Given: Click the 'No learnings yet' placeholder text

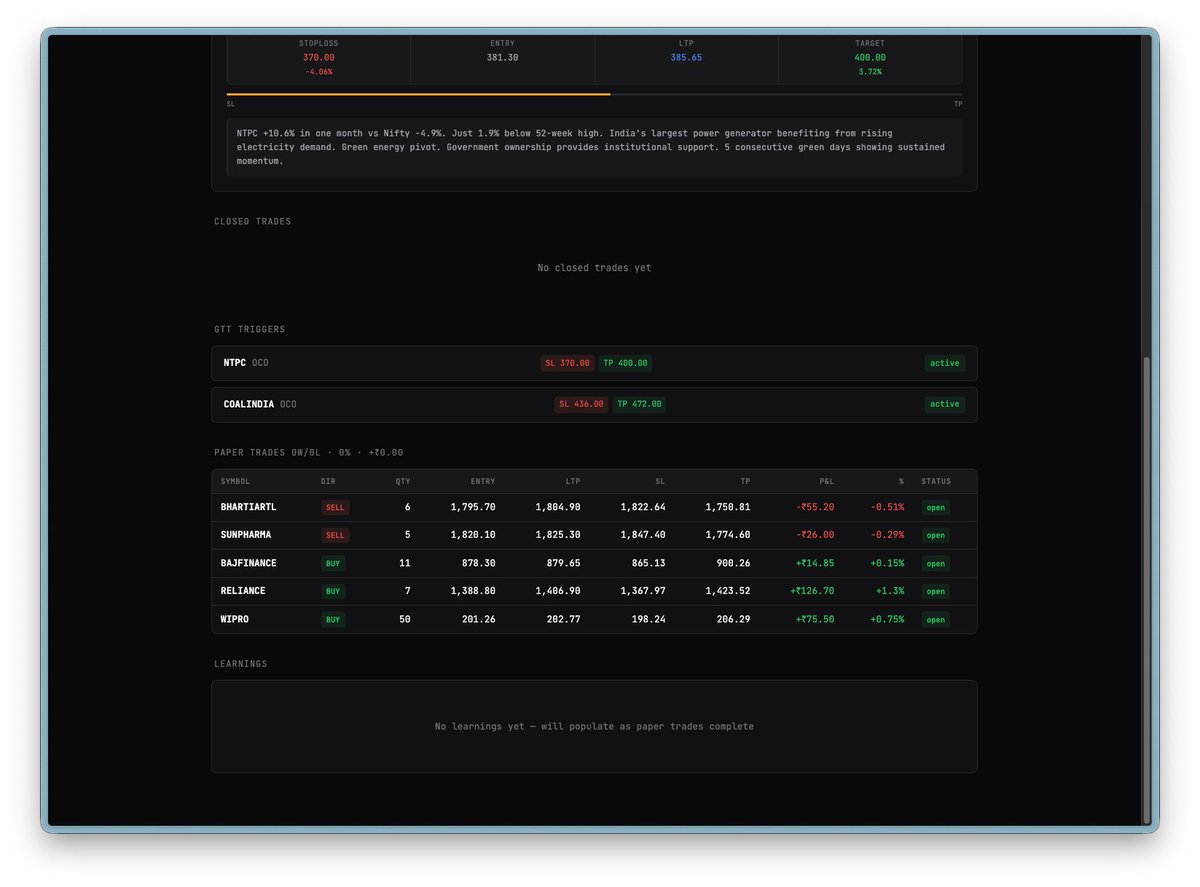Looking at the screenshot, I should [x=594, y=726].
